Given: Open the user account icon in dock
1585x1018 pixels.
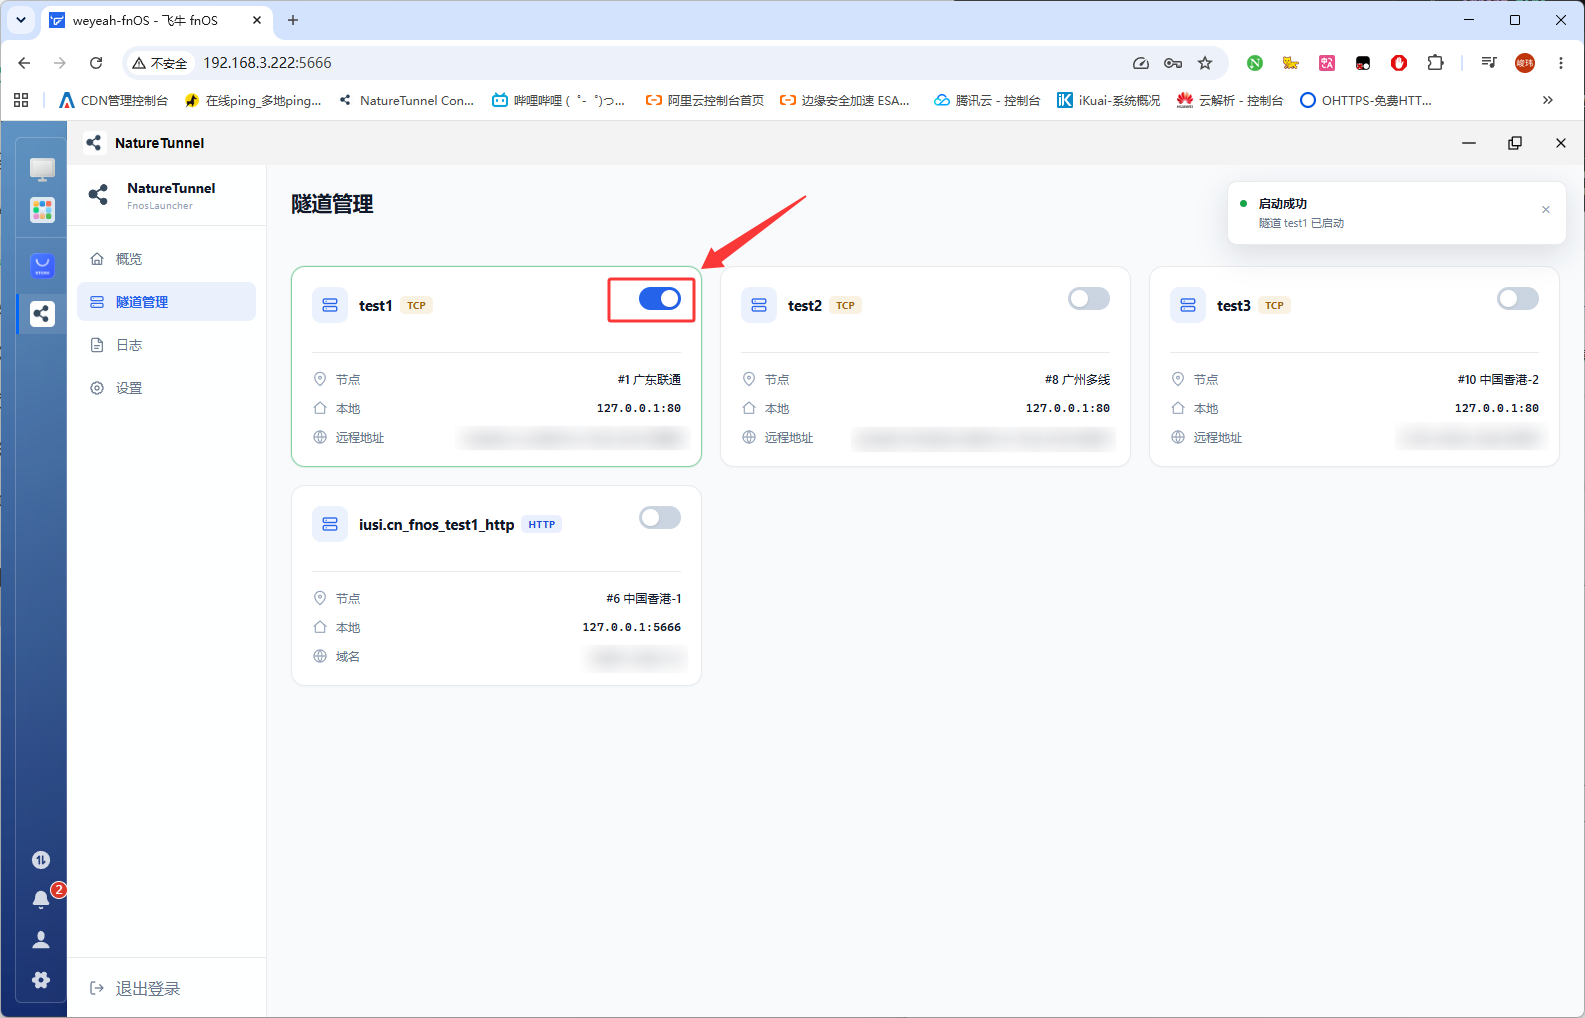Looking at the screenshot, I should [41, 940].
